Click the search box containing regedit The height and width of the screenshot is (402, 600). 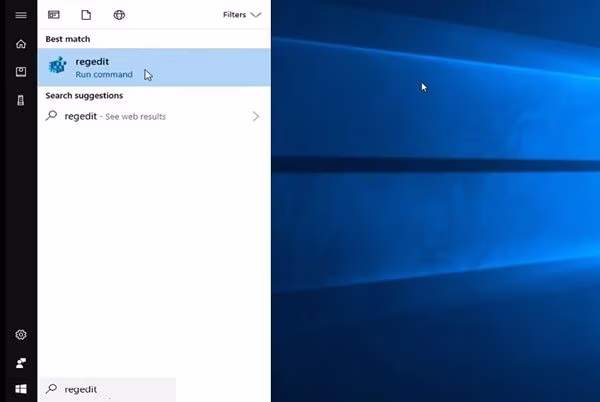coord(108,389)
